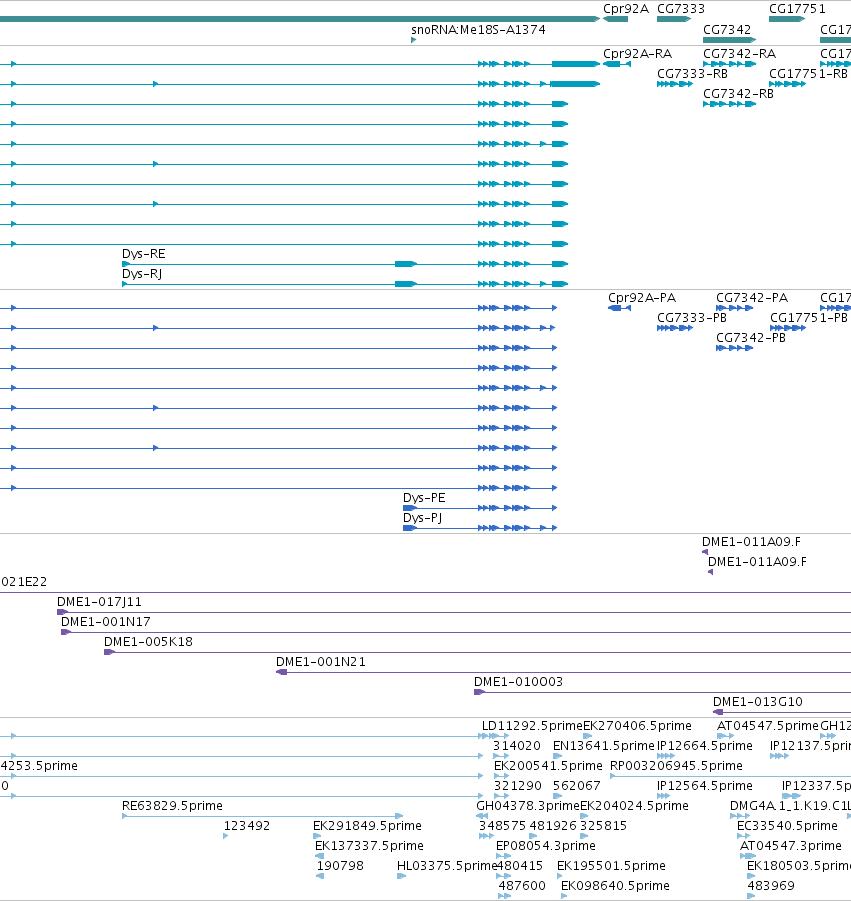Select the 348575 EST label
851x901 pixels.
pyautogui.click(x=503, y=826)
